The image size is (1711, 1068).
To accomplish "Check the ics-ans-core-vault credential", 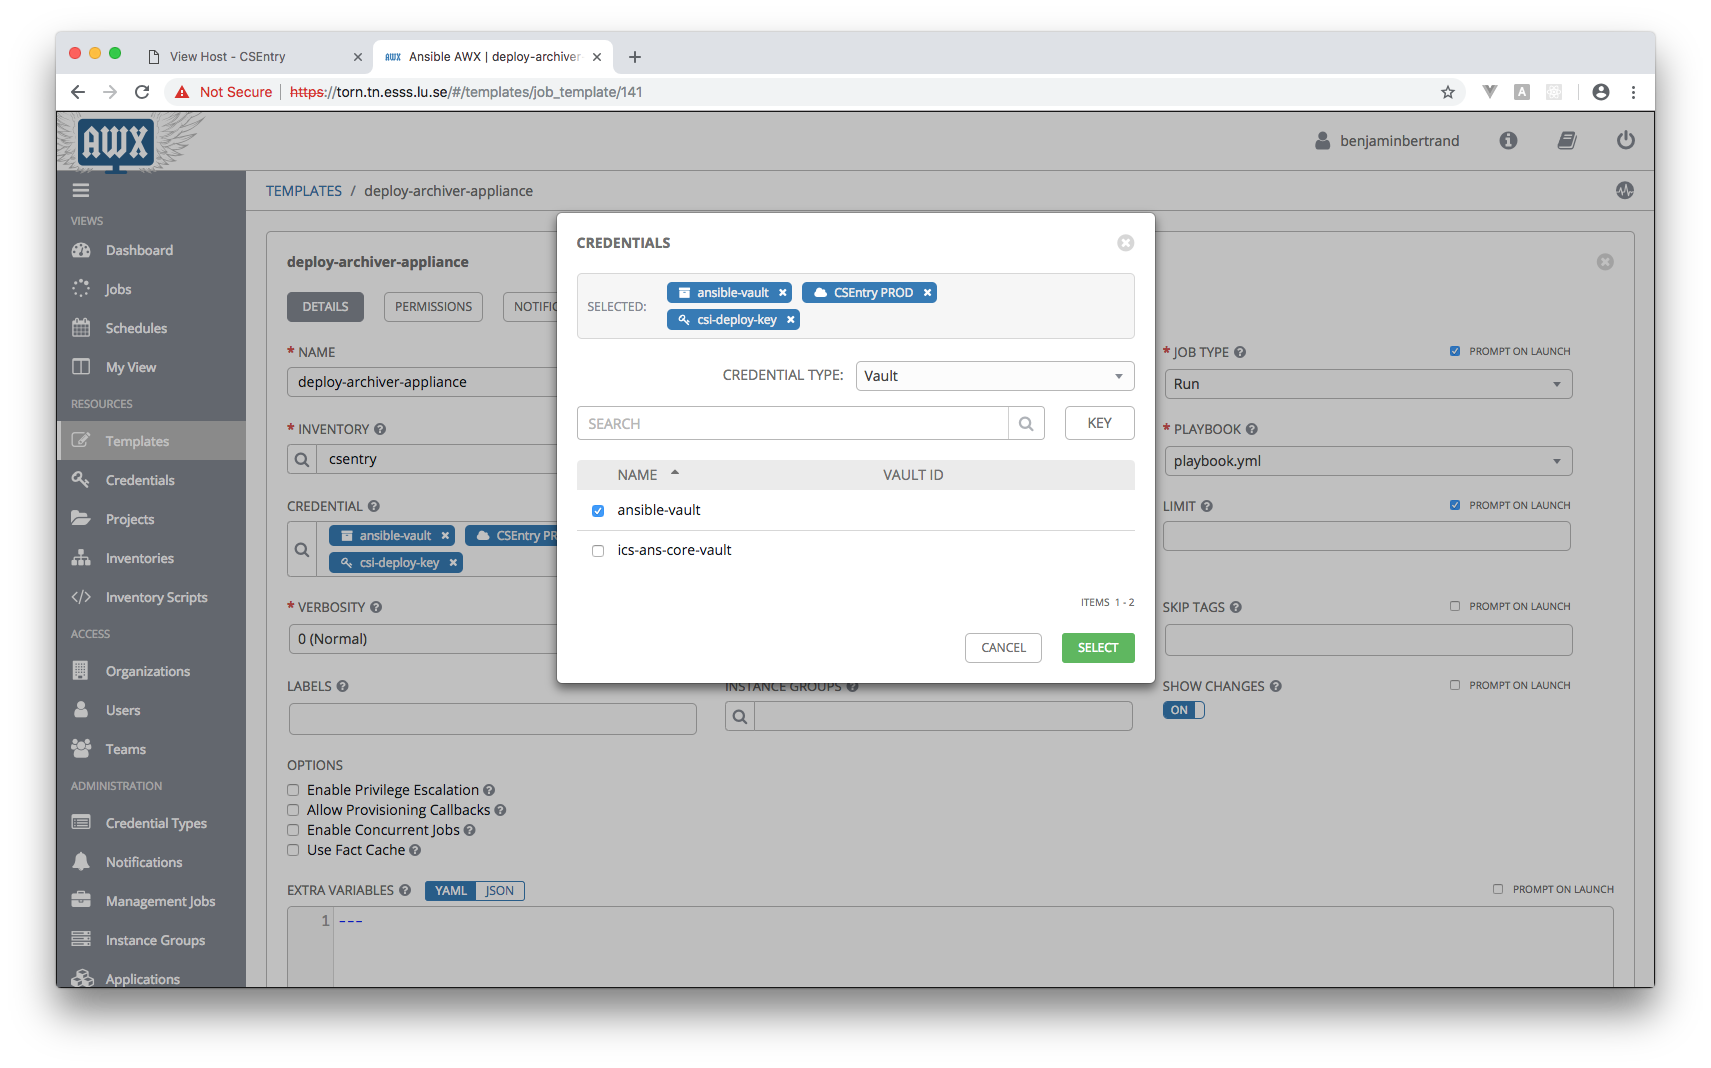I will pyautogui.click(x=597, y=550).
